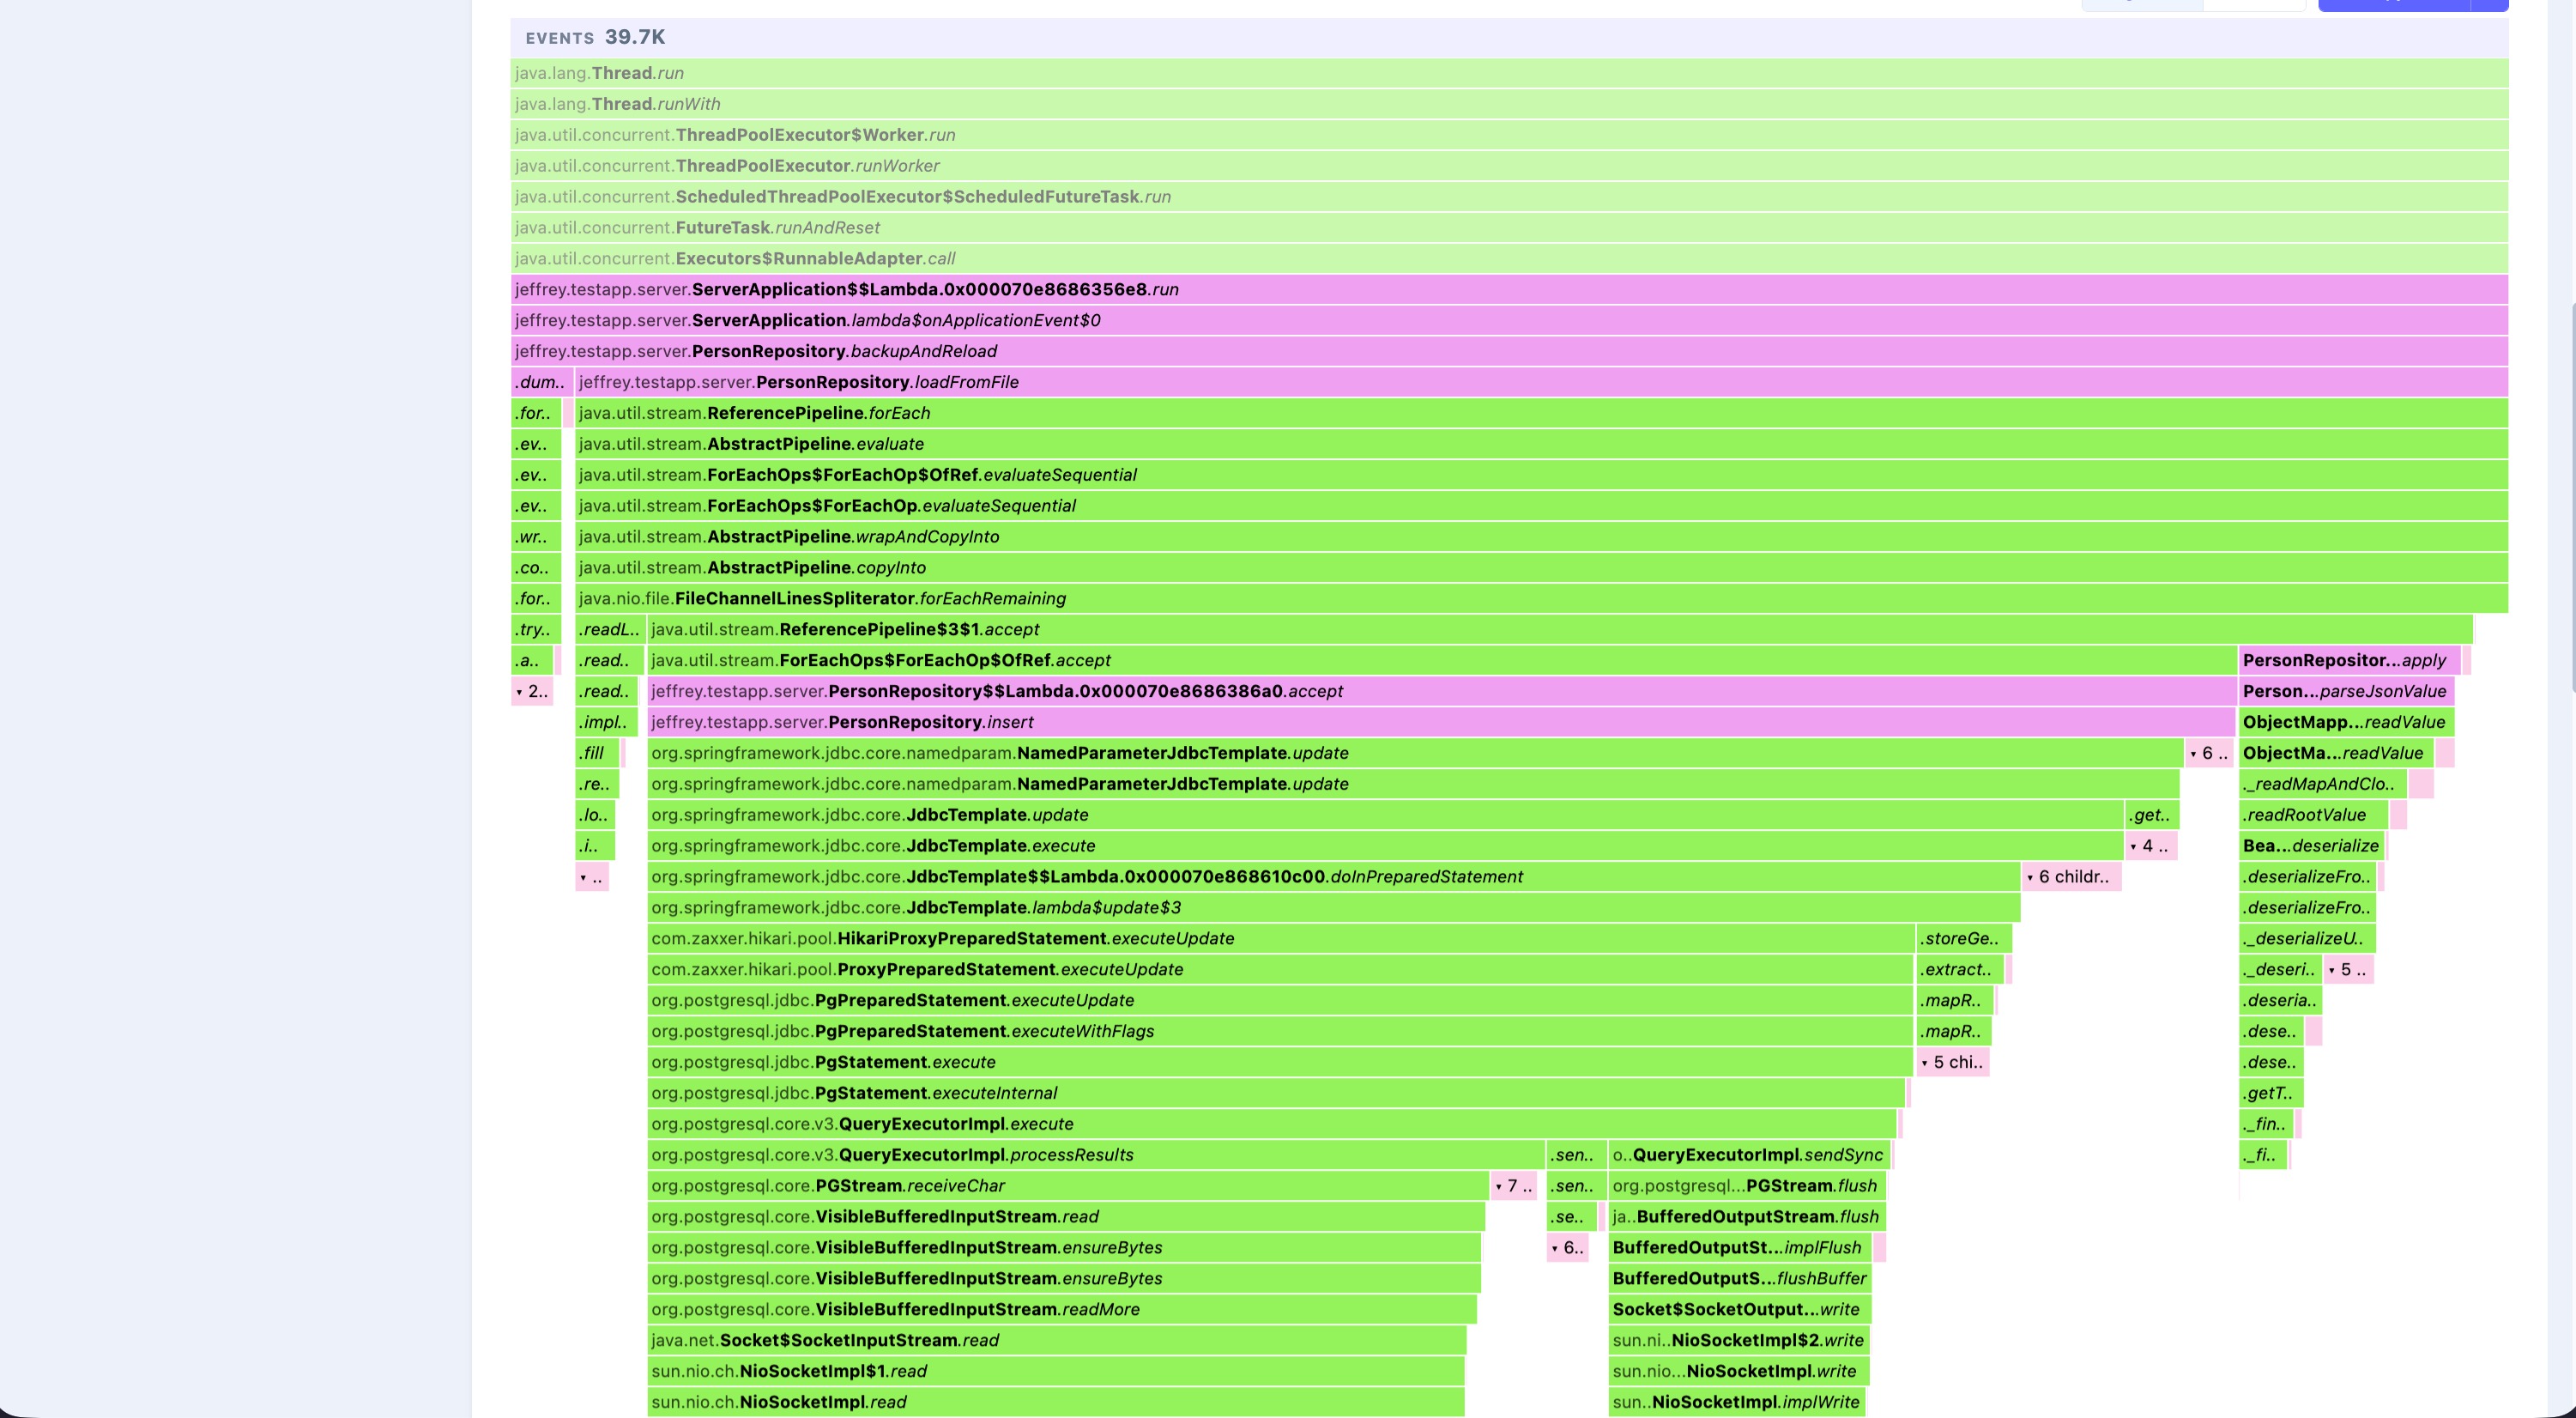2576x1418 pixels.
Task: Select the '.storeGe..' truncated frame
Action: point(1963,938)
